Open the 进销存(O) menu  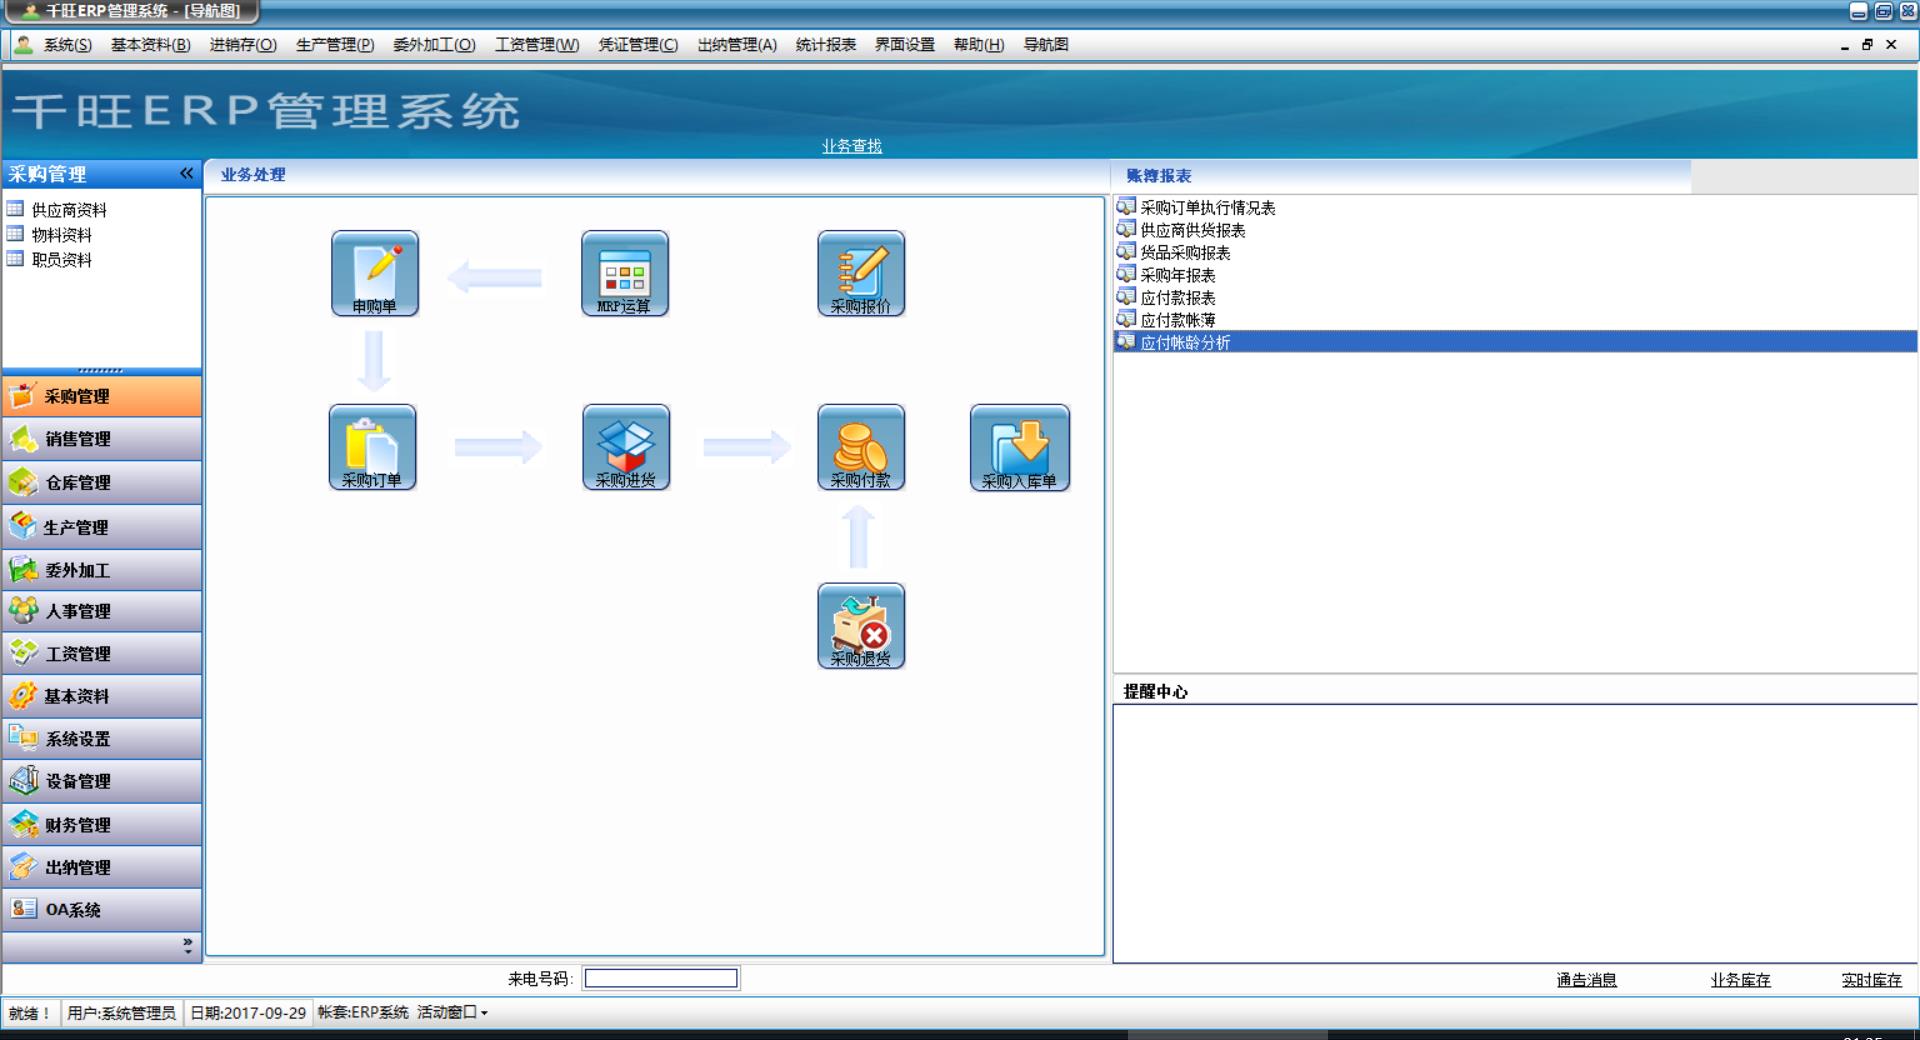point(243,45)
